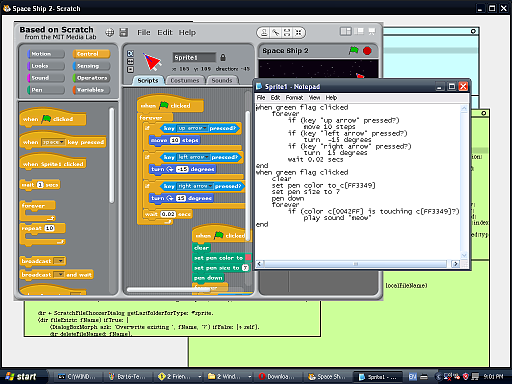Select the Sensing block category
The image size is (512, 384).
(x=91, y=66)
